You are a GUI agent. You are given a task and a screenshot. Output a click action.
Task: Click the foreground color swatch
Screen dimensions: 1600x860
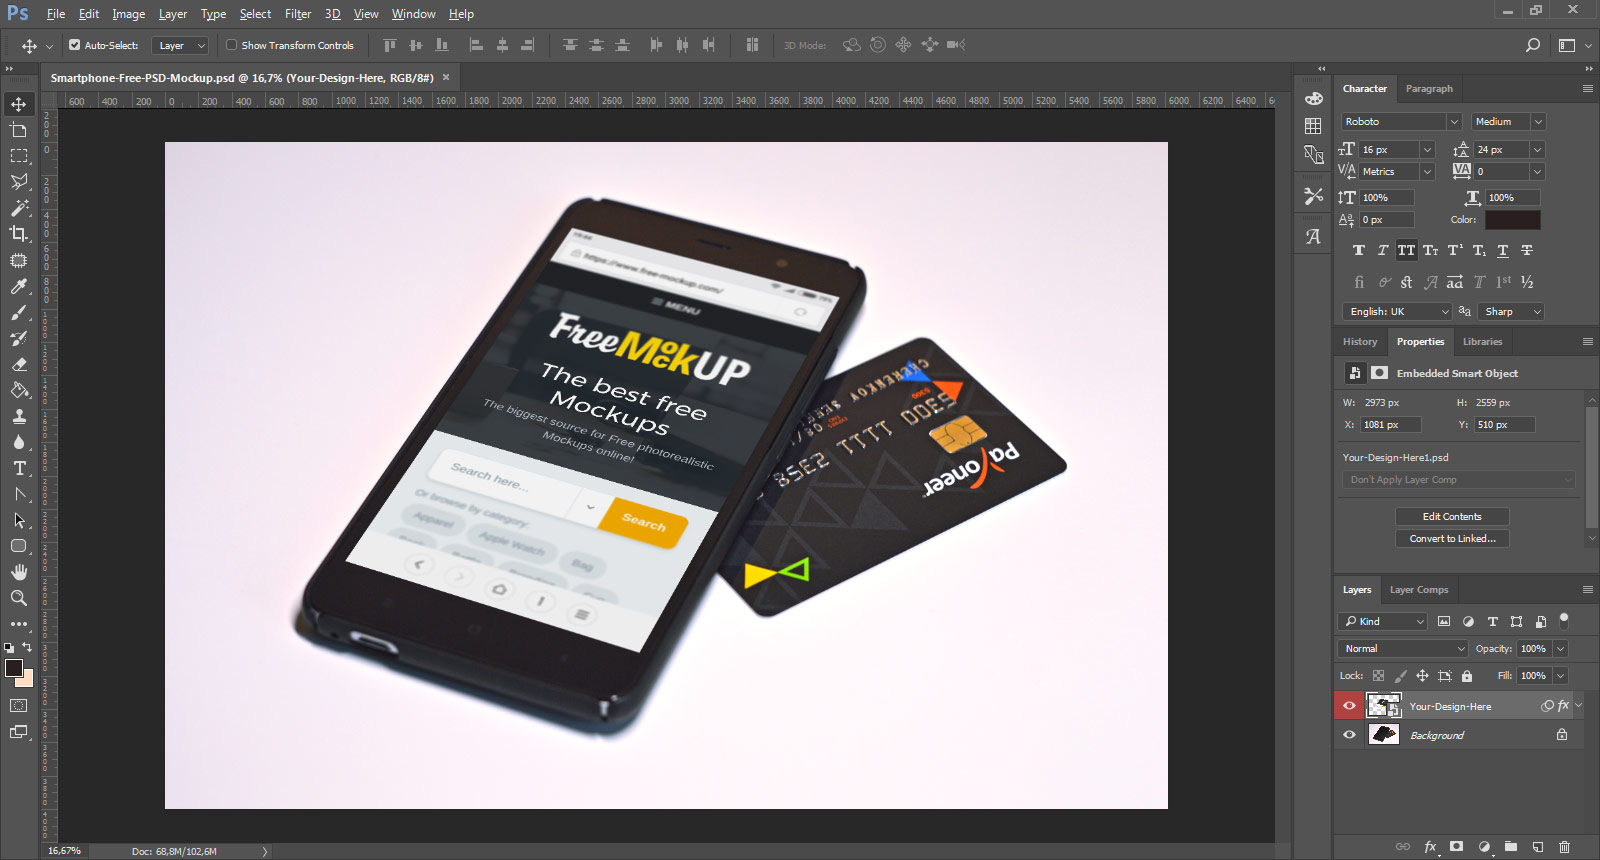click(14, 668)
